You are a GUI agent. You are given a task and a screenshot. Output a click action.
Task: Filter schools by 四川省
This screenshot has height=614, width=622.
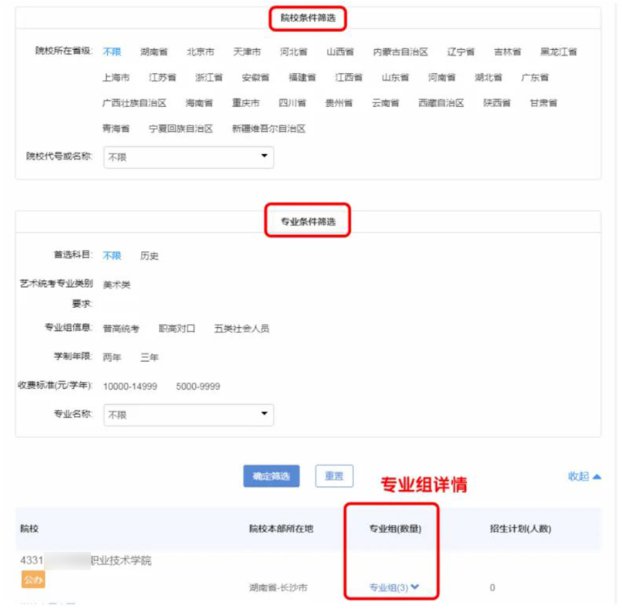292,103
